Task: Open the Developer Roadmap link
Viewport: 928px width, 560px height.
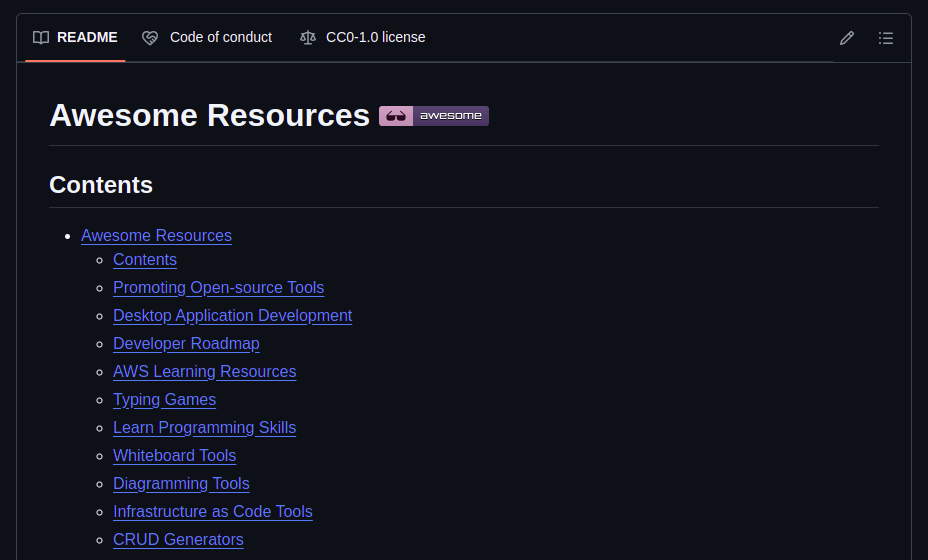Action: 186,344
